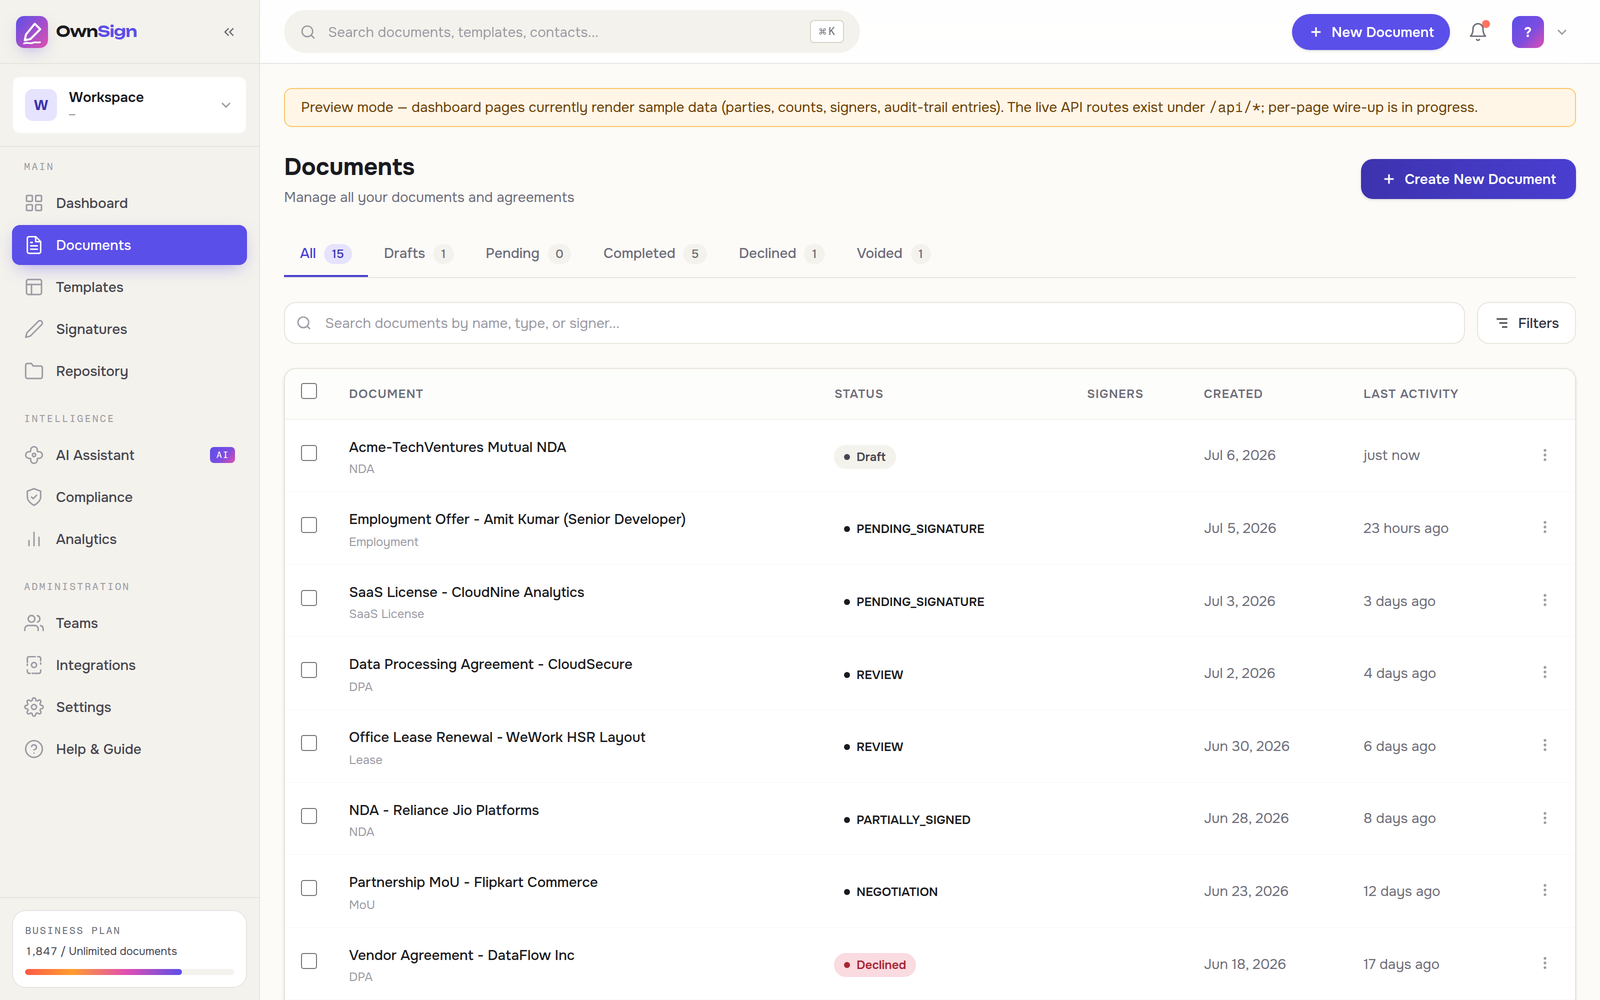This screenshot has width=1600, height=1000.
Task: Collapse the sidebar with double-chevron icon
Action: tap(229, 32)
